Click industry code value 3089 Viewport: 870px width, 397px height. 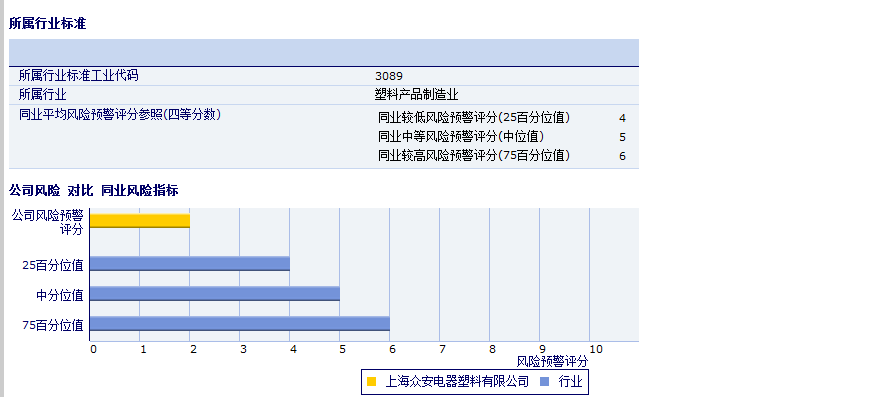(x=389, y=76)
